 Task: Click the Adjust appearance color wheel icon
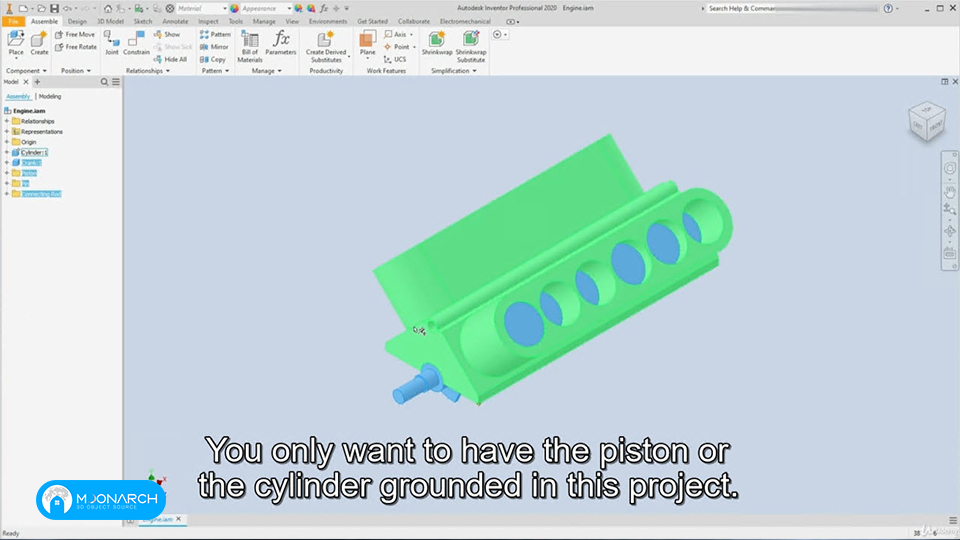coord(298,9)
